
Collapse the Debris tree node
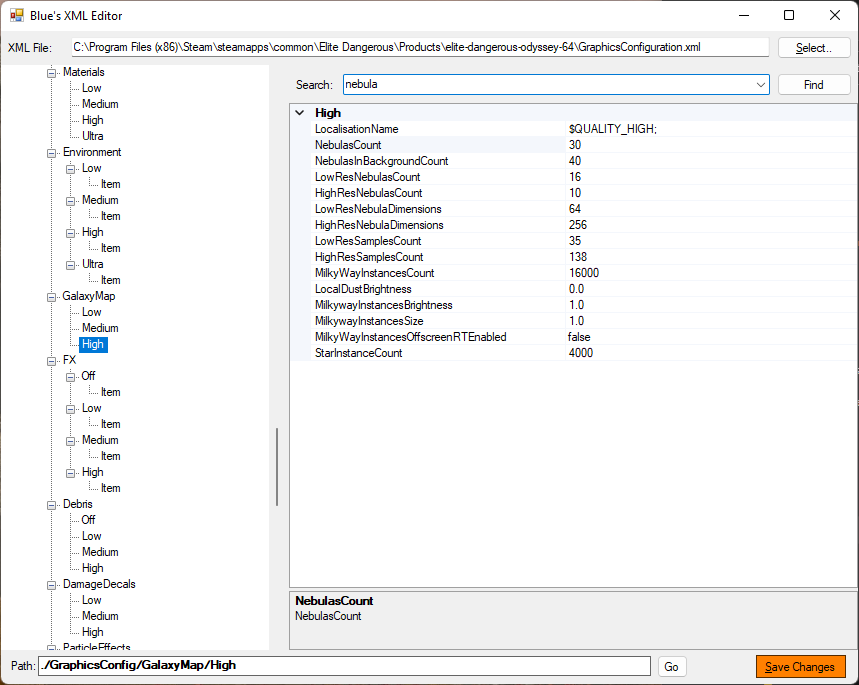click(51, 505)
